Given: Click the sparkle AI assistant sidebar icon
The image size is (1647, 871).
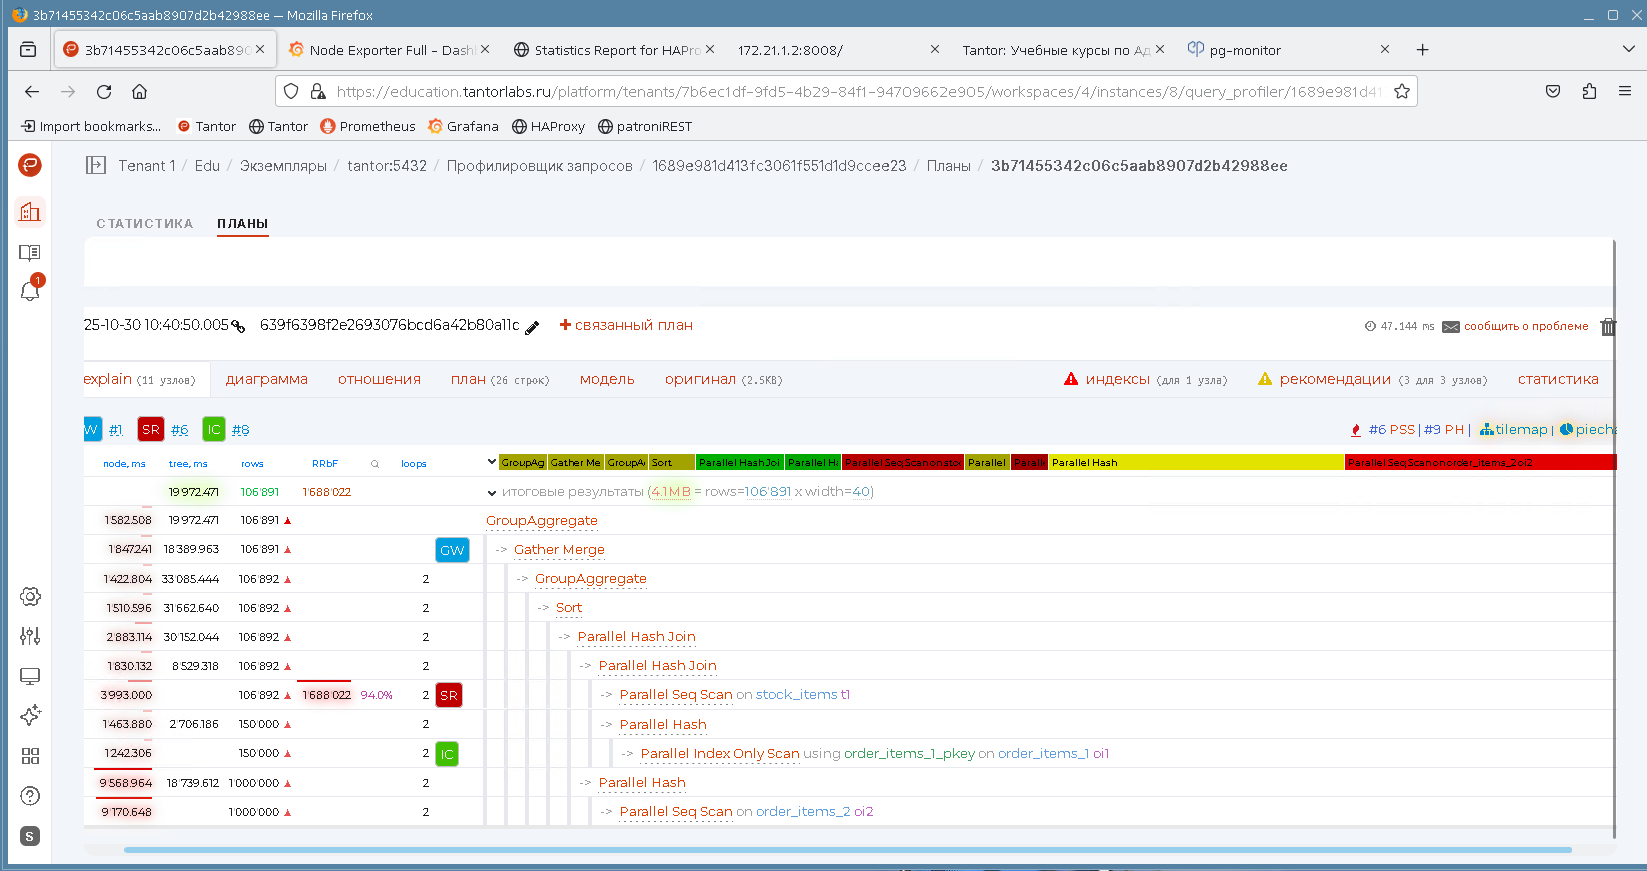Looking at the screenshot, I should tap(30, 716).
